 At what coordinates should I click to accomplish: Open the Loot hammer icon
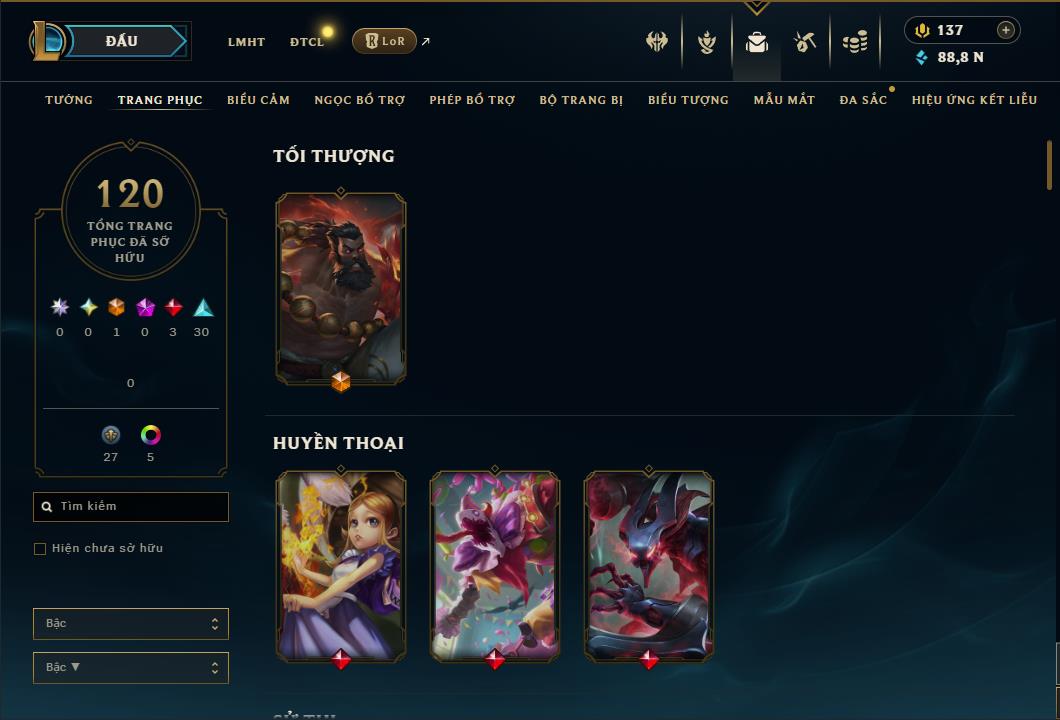[804, 42]
